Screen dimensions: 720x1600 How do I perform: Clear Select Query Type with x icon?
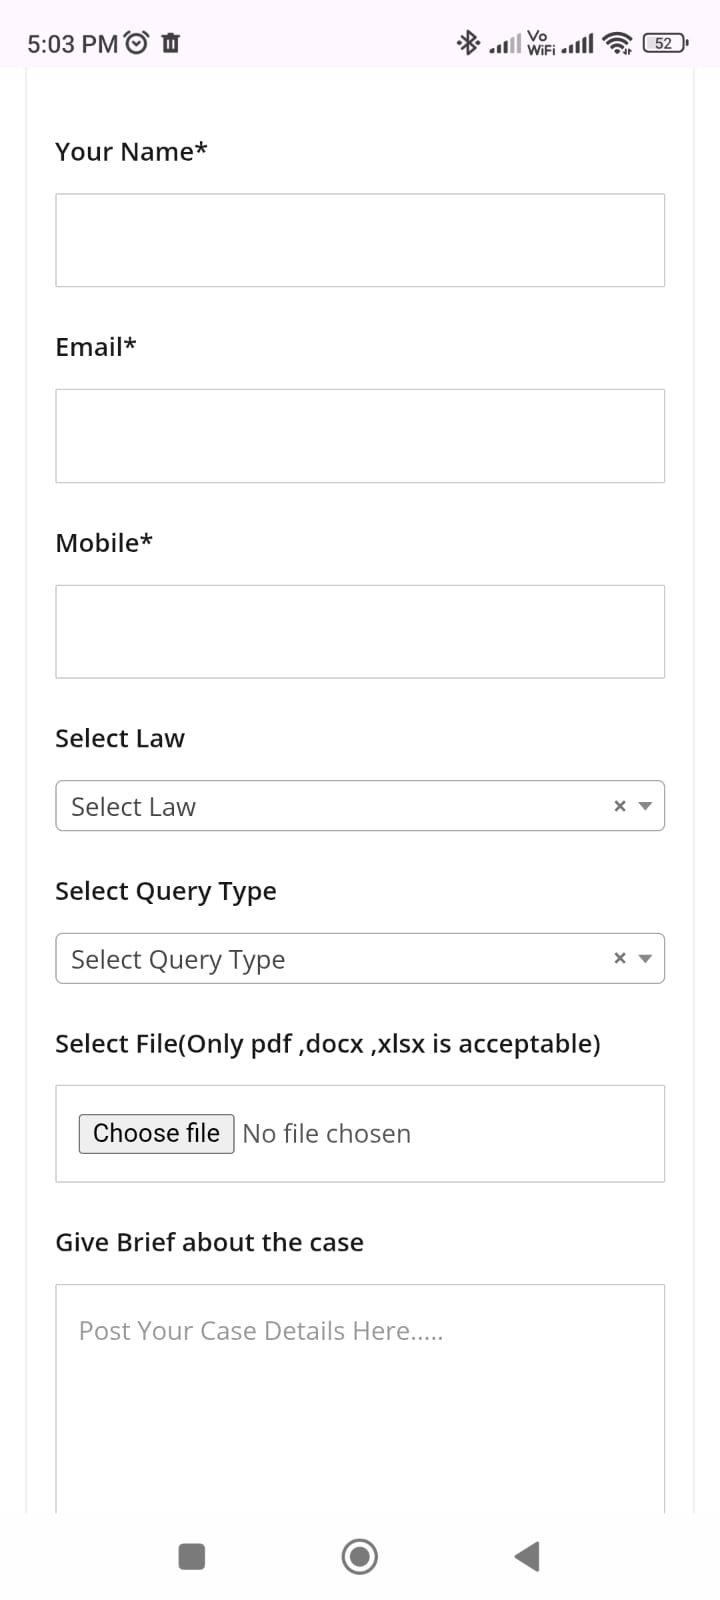[x=620, y=959]
